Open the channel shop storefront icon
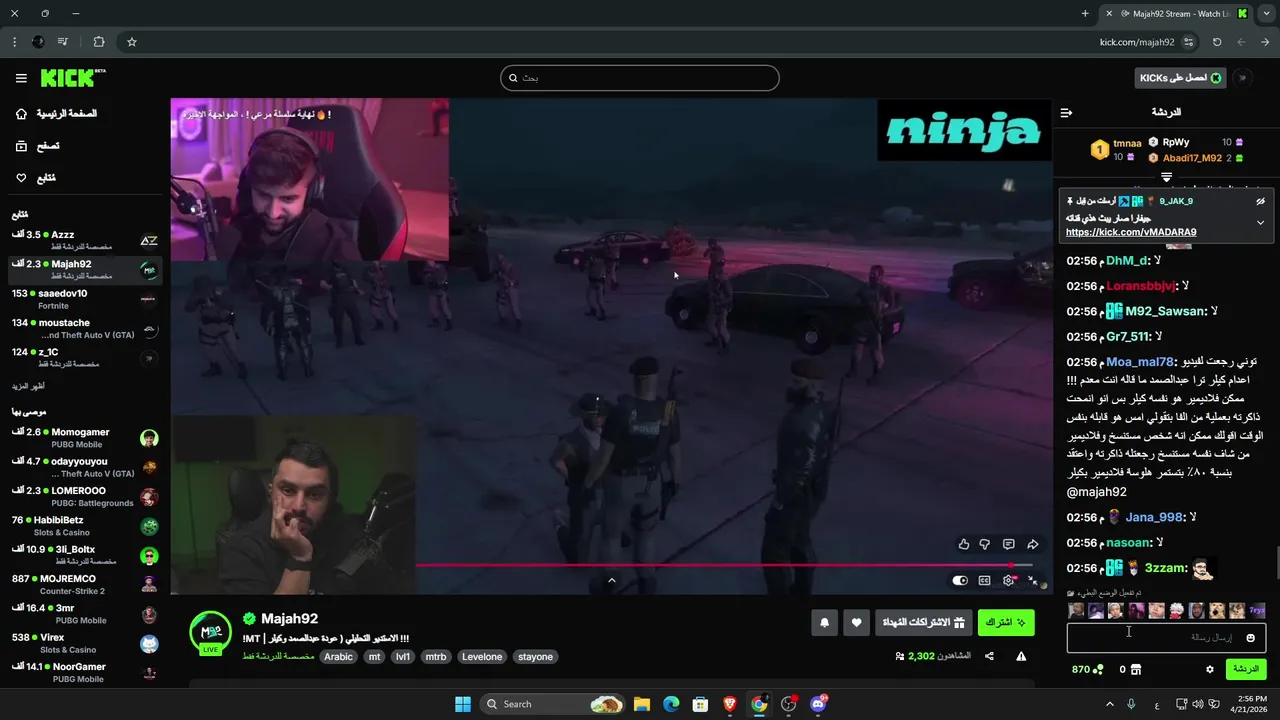 click(x=1136, y=669)
